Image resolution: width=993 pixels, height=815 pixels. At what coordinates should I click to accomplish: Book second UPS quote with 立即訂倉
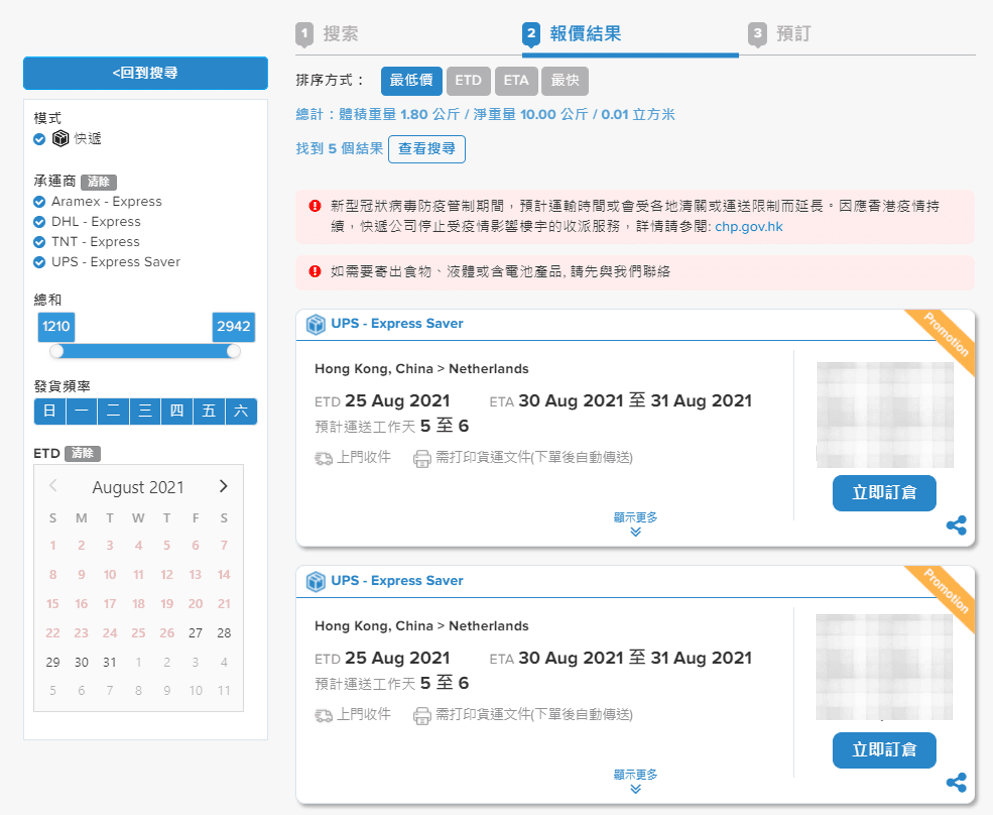(884, 750)
